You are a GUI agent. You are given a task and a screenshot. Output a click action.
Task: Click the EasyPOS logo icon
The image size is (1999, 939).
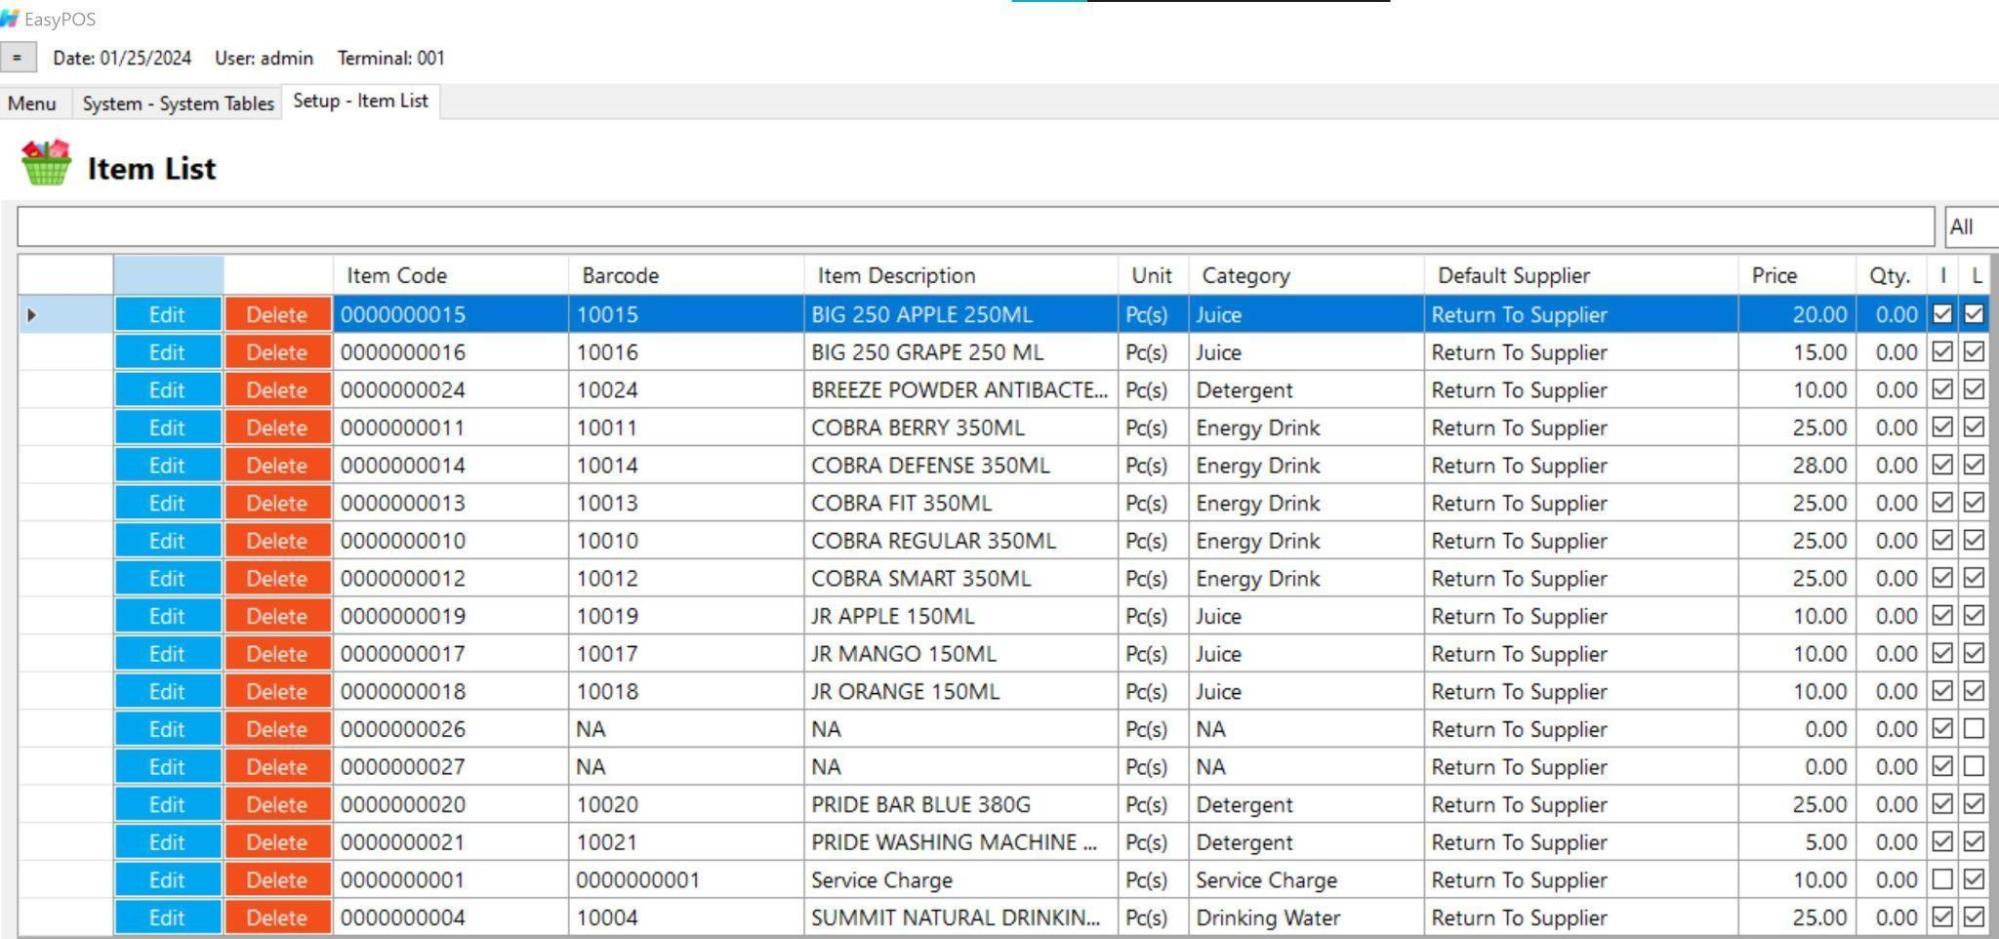(x=10, y=18)
